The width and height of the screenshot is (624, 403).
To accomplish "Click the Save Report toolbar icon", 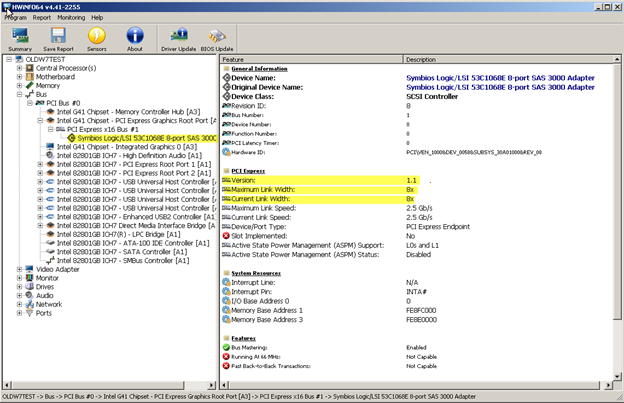I will tap(58, 38).
